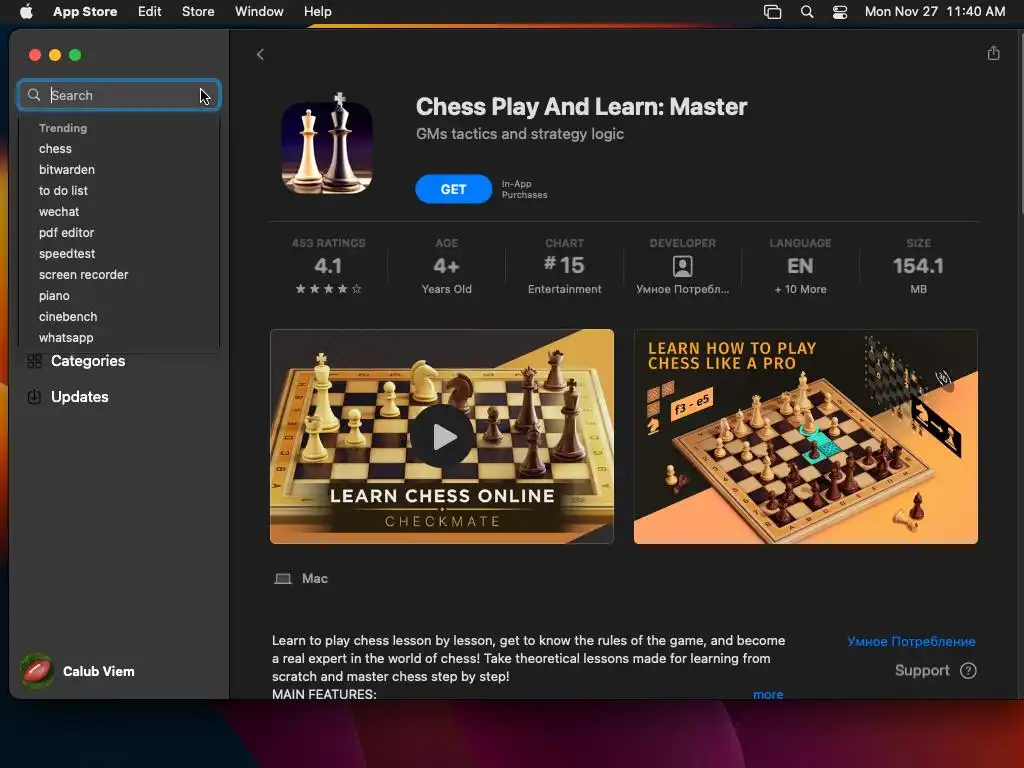Open the Help menu
The width and height of the screenshot is (1024, 768).
point(317,12)
